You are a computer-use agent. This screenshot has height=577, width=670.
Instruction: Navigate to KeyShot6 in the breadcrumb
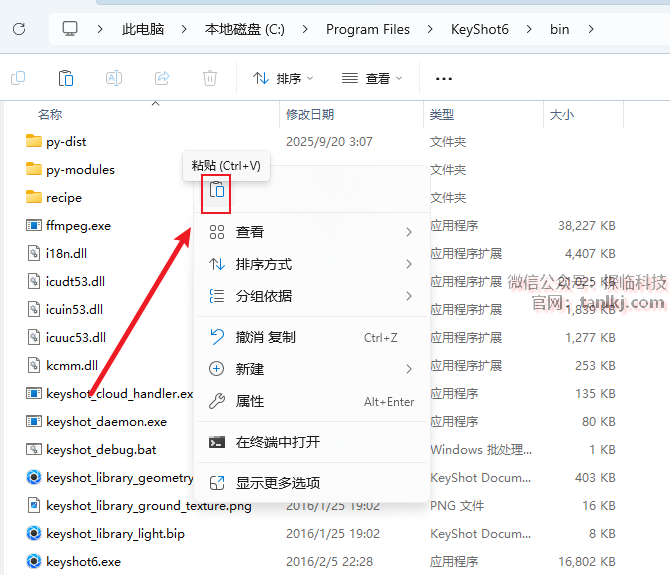pyautogui.click(x=479, y=29)
